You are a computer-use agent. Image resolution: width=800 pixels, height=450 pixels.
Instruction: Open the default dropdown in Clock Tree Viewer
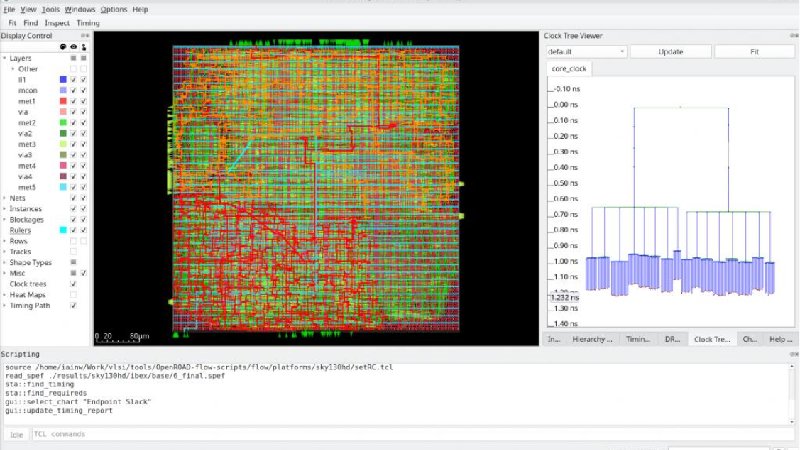[x=586, y=52]
